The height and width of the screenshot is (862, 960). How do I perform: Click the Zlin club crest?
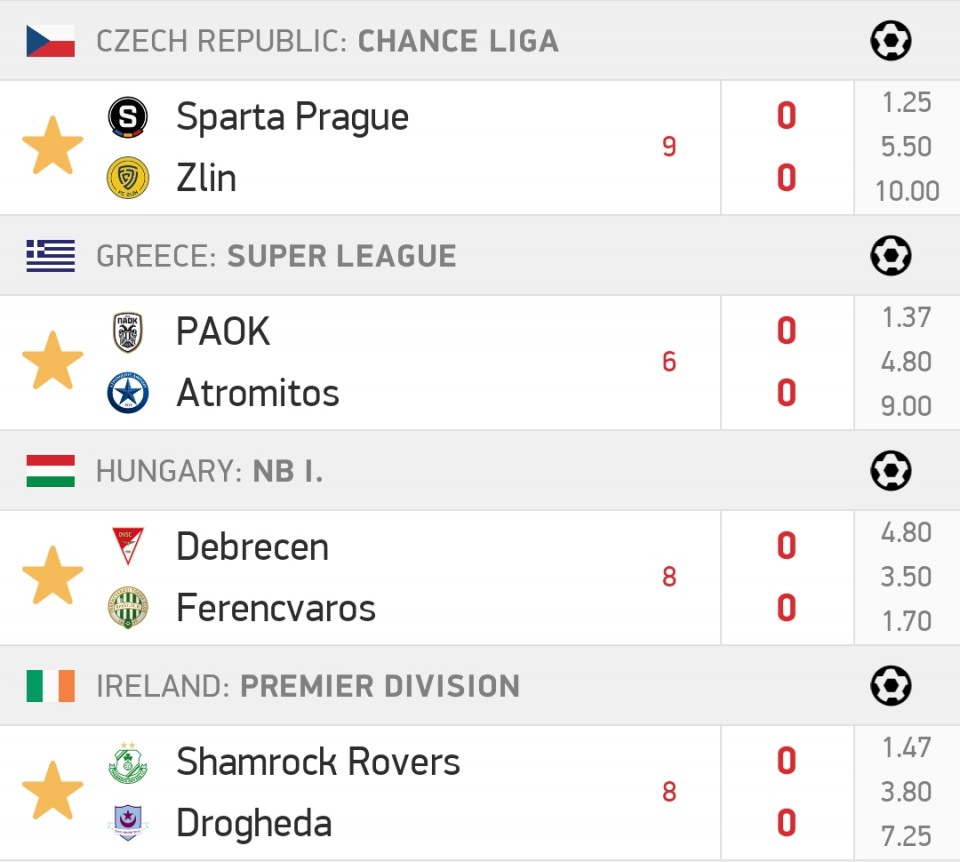[x=128, y=178]
